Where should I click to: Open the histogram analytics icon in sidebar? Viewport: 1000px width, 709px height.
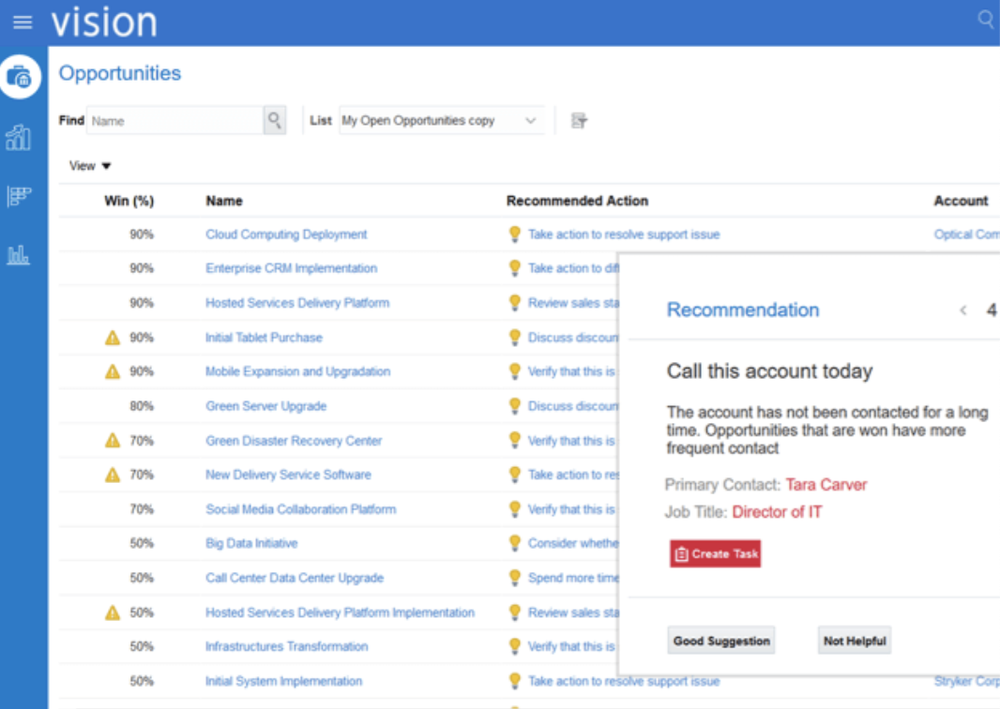[20, 255]
